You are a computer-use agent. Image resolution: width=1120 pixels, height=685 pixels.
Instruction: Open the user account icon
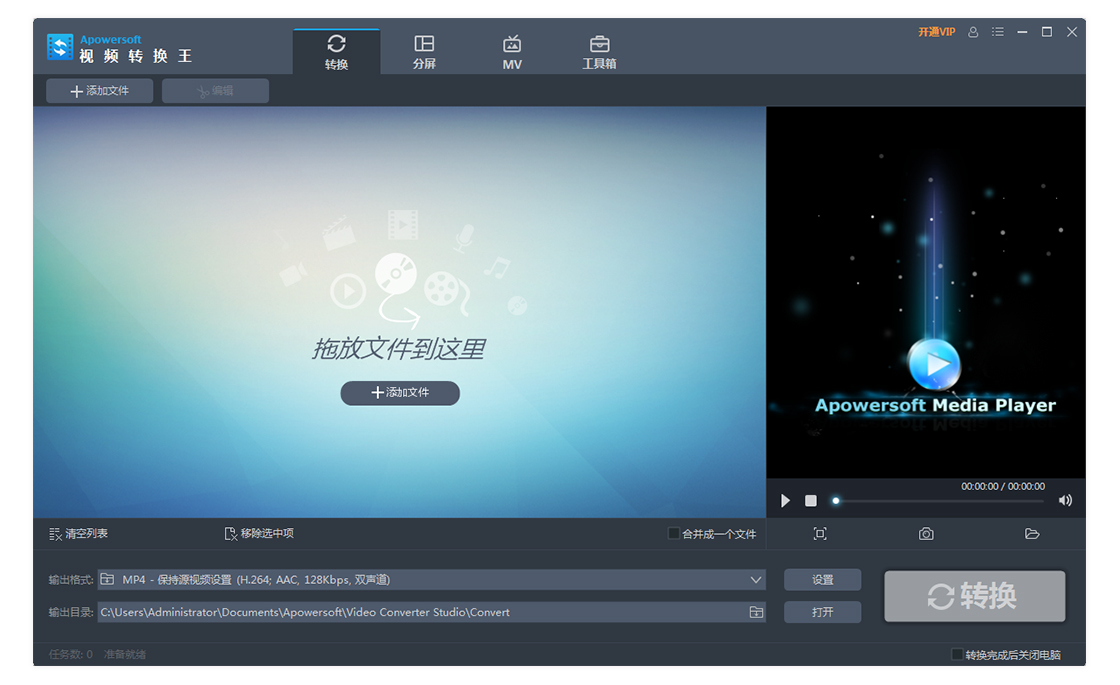pos(973,32)
